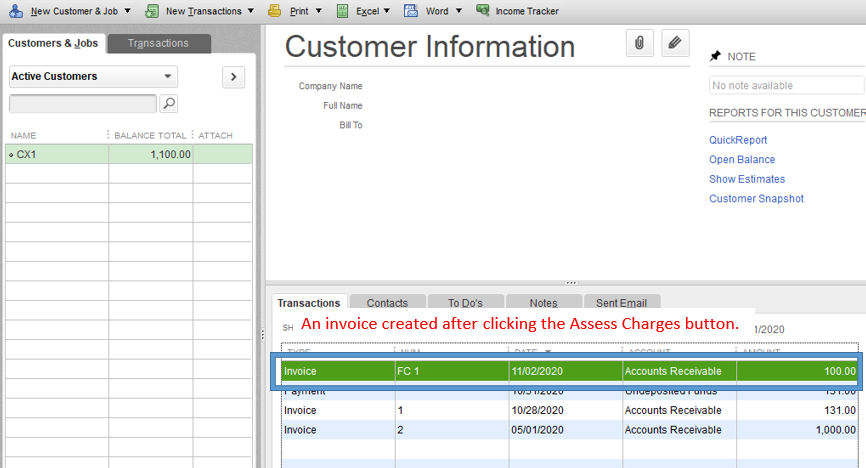Open the Print dropdown arrow

click(318, 11)
